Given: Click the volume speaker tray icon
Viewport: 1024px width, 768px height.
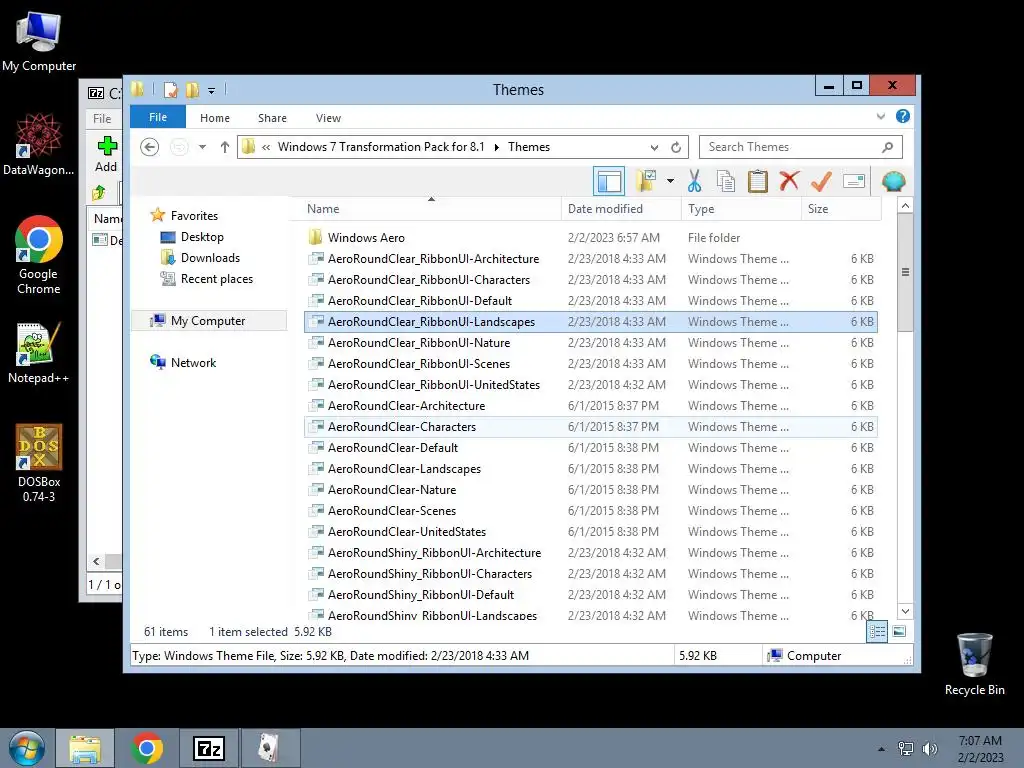Looking at the screenshot, I should point(930,749).
